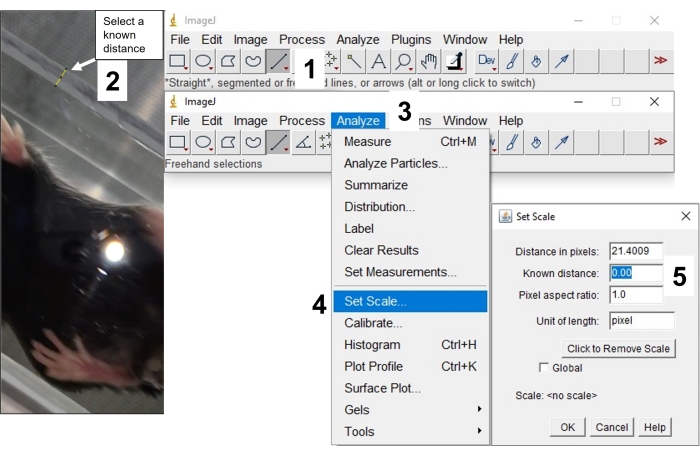Screen dimensions: 700x456
Task: Choose Clear Results menu entry
Action: pos(410,250)
